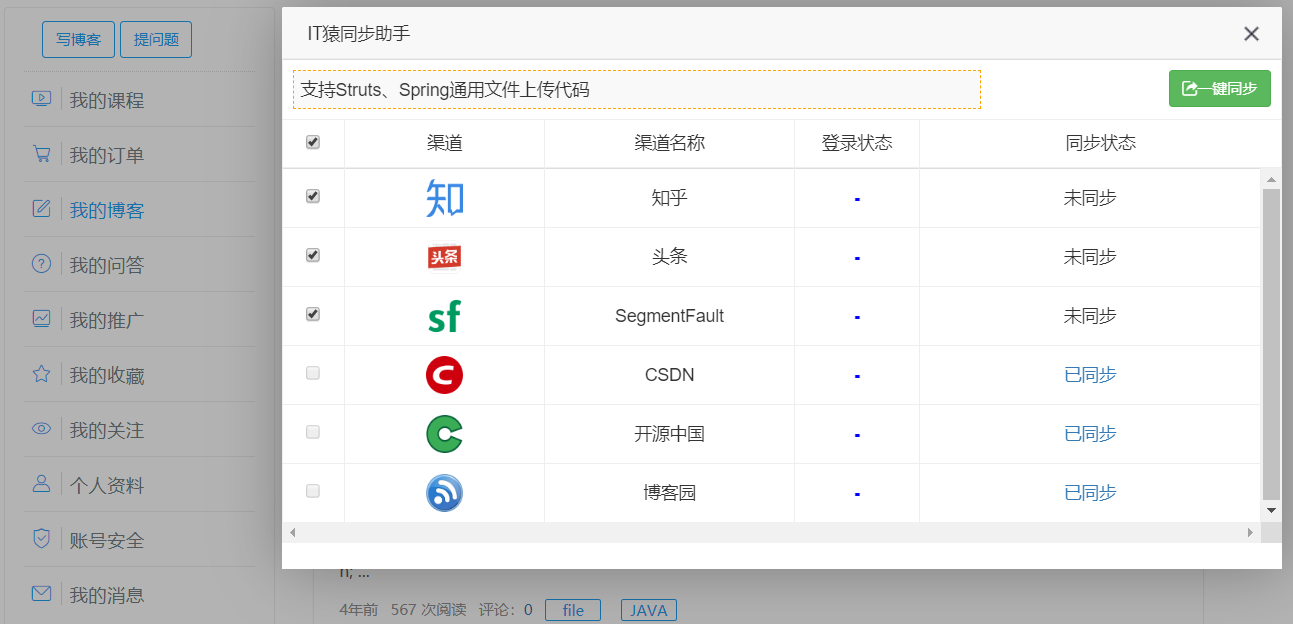1293x624 pixels.
Task: Click 未同步 status in the 头条 row
Action: [x=1090, y=257]
